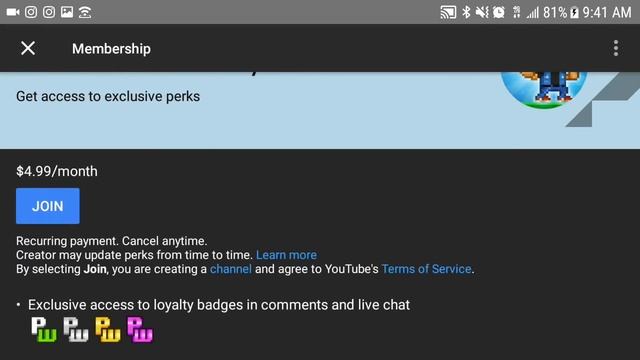Tap the $4.99/month price text
640x360 pixels.
57,171
